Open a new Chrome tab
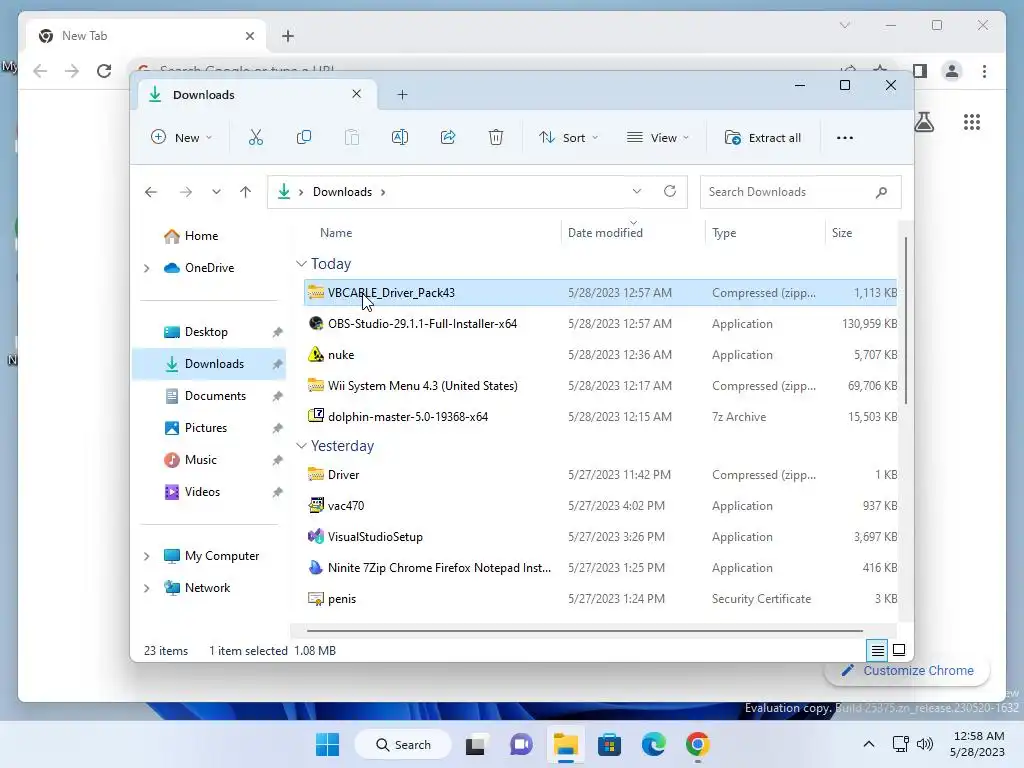 click(x=288, y=36)
